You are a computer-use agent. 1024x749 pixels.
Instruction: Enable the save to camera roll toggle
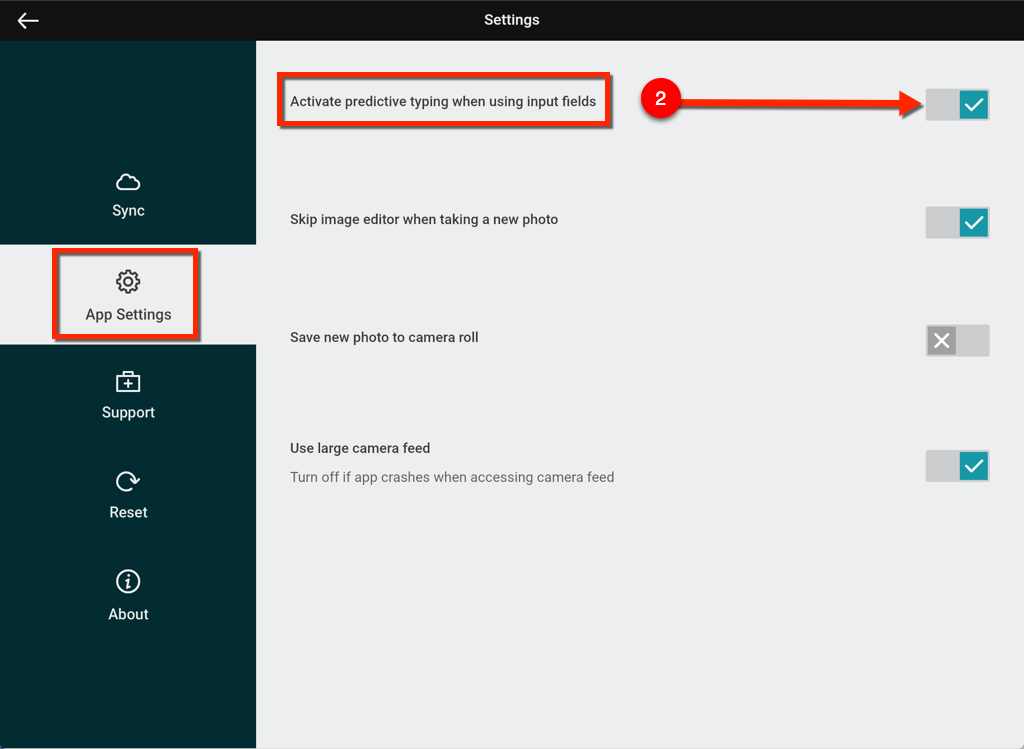pos(957,341)
